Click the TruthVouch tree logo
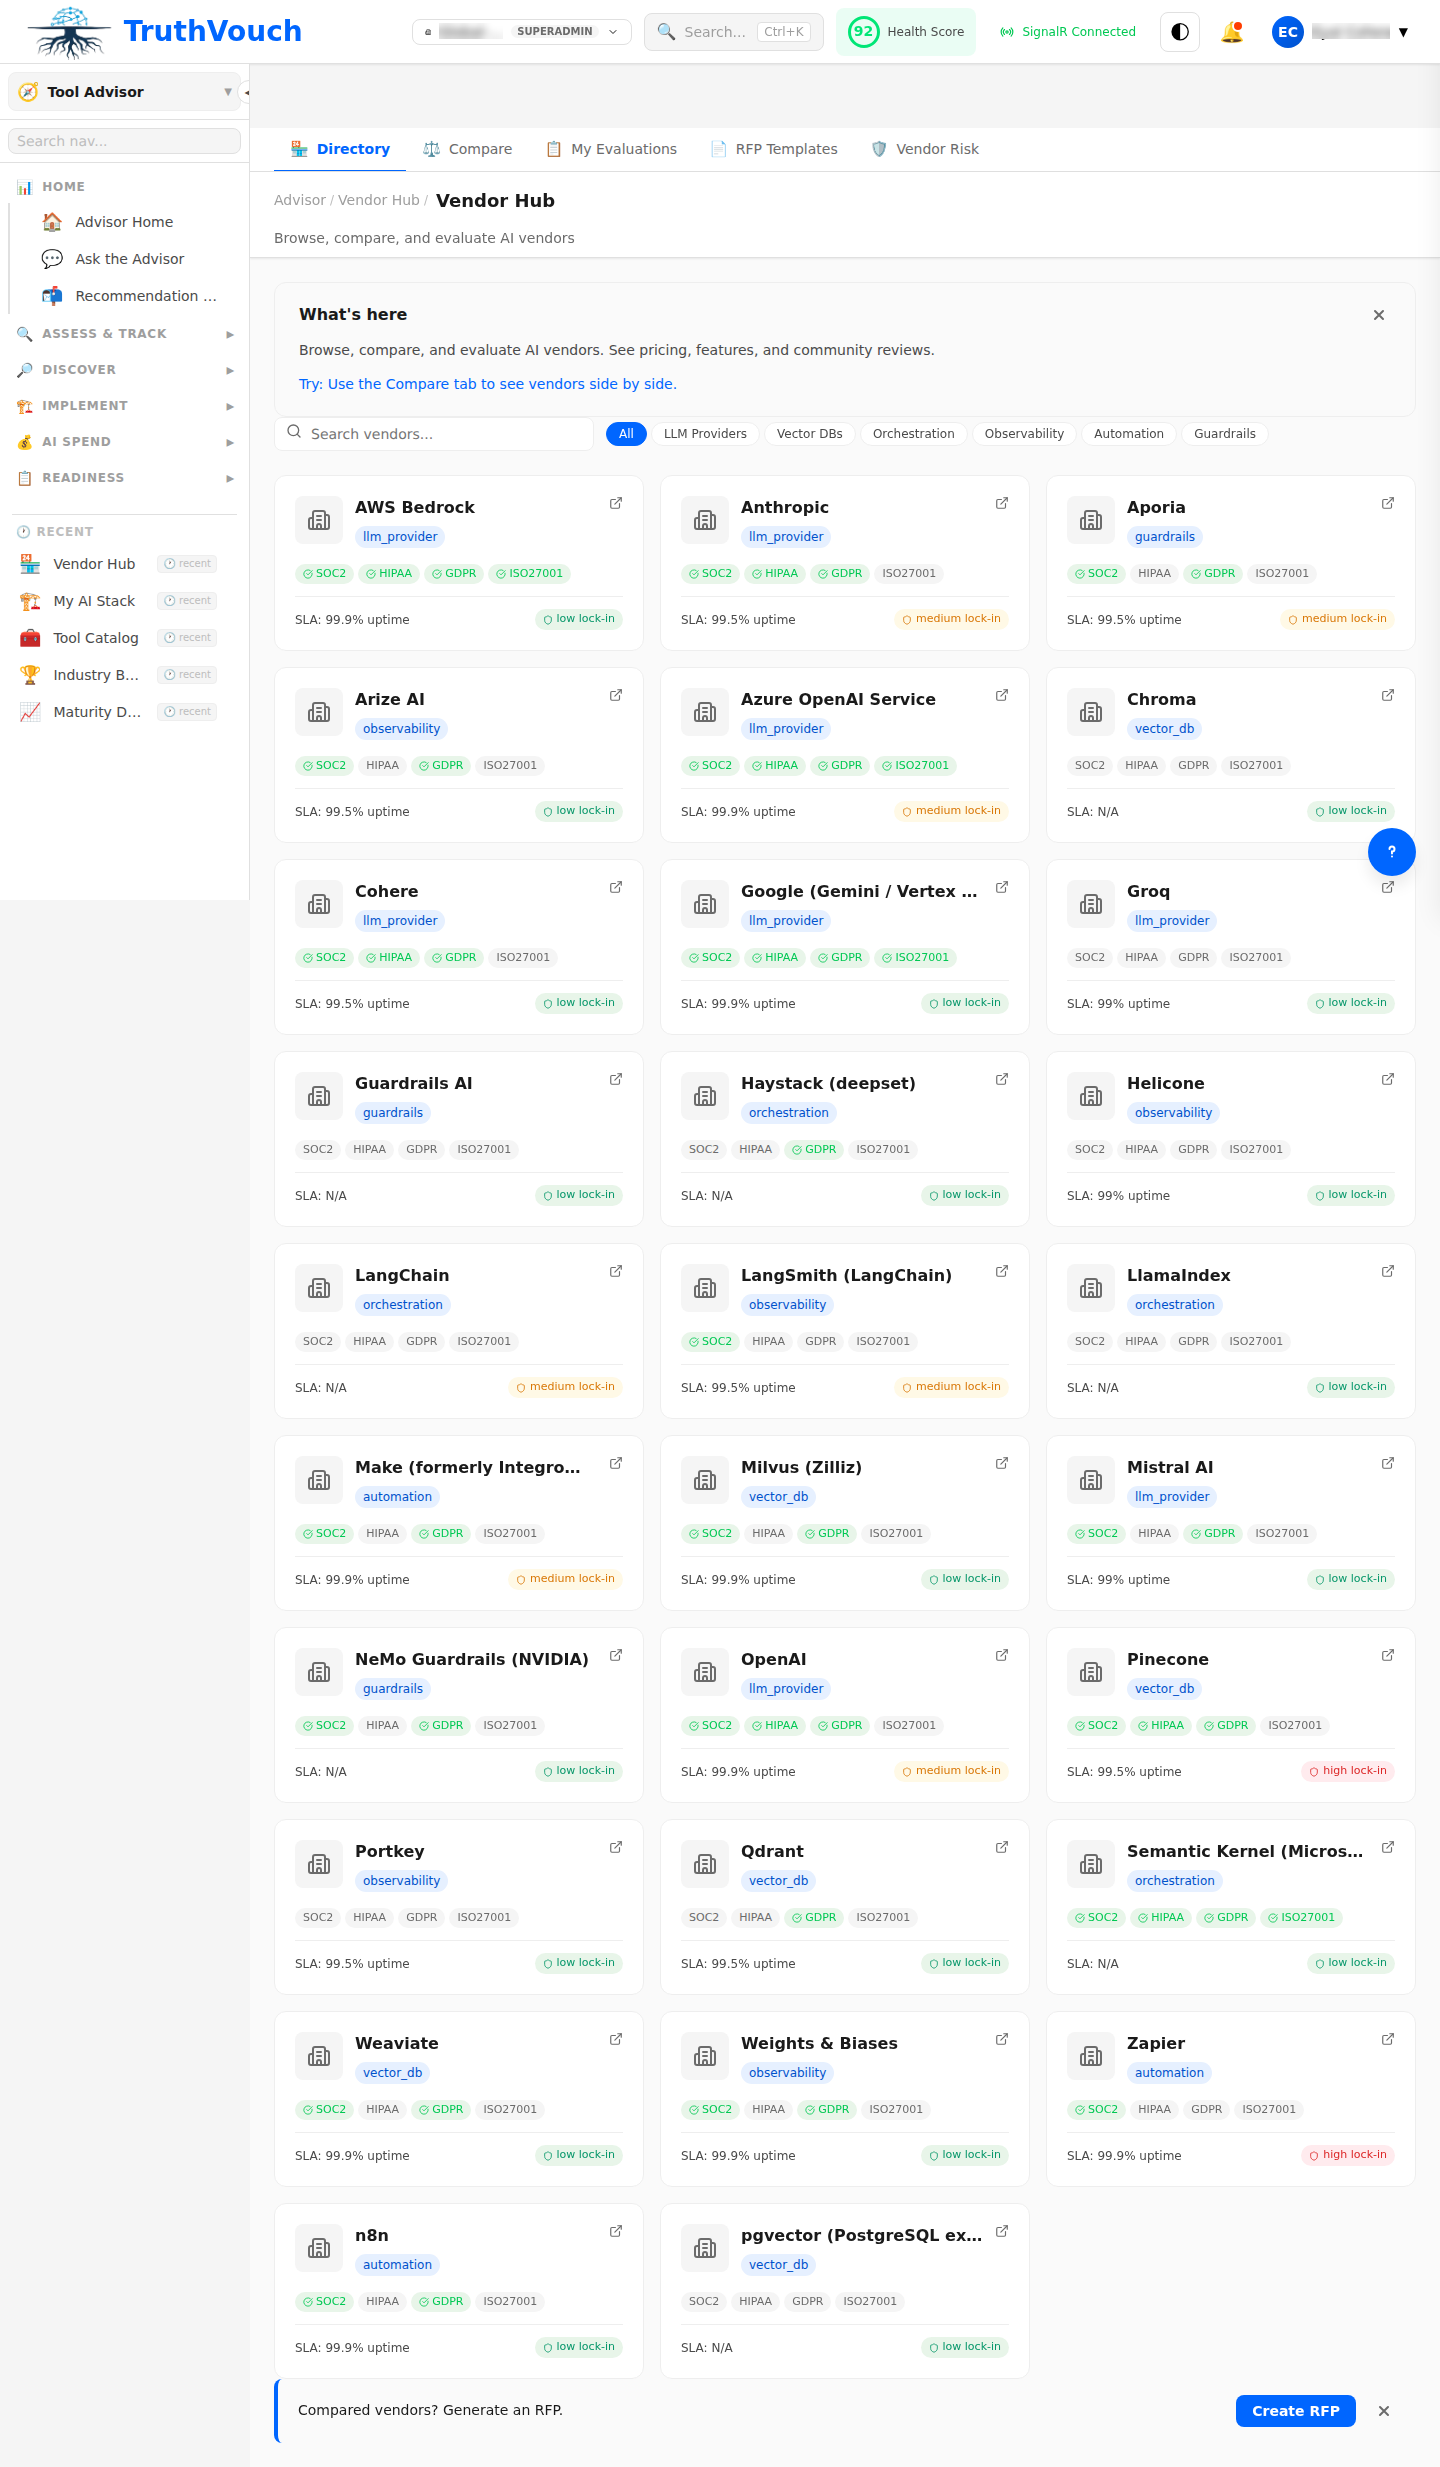Image resolution: width=1440 pixels, height=2467 pixels. (70, 32)
